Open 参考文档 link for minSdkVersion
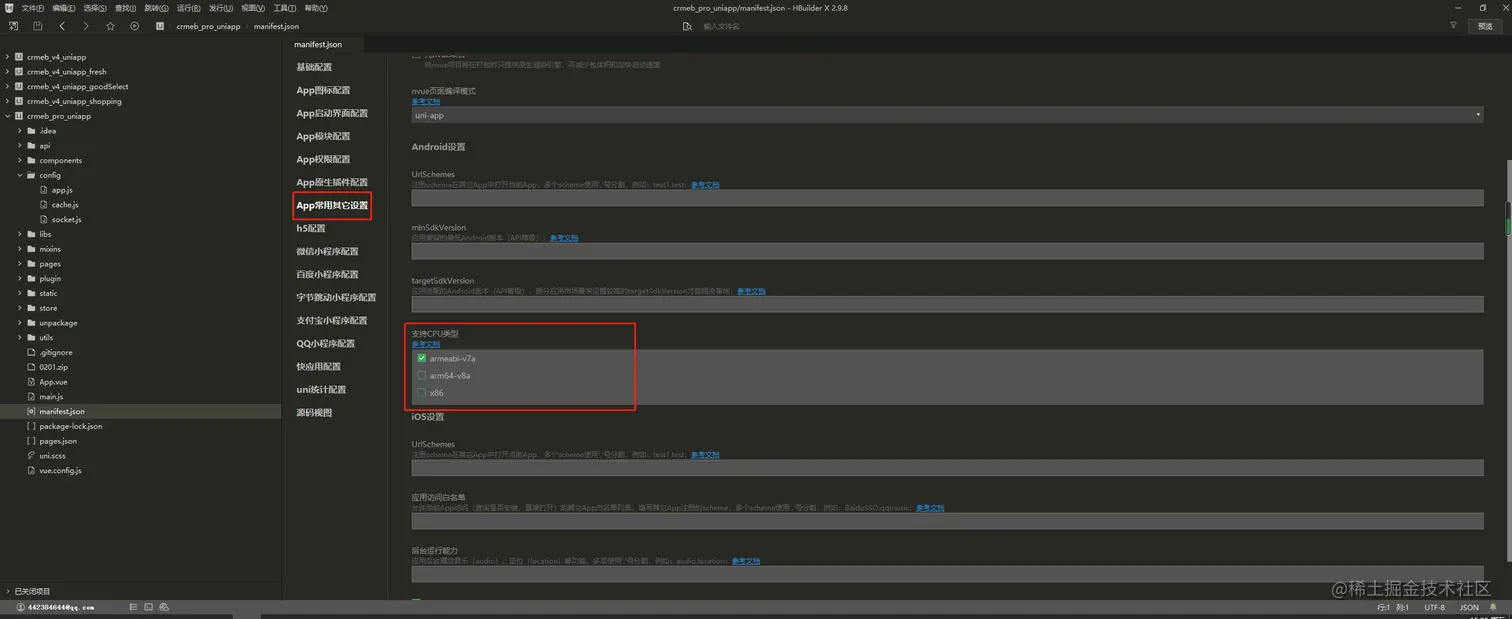1512x619 pixels. pyautogui.click(x=564, y=238)
